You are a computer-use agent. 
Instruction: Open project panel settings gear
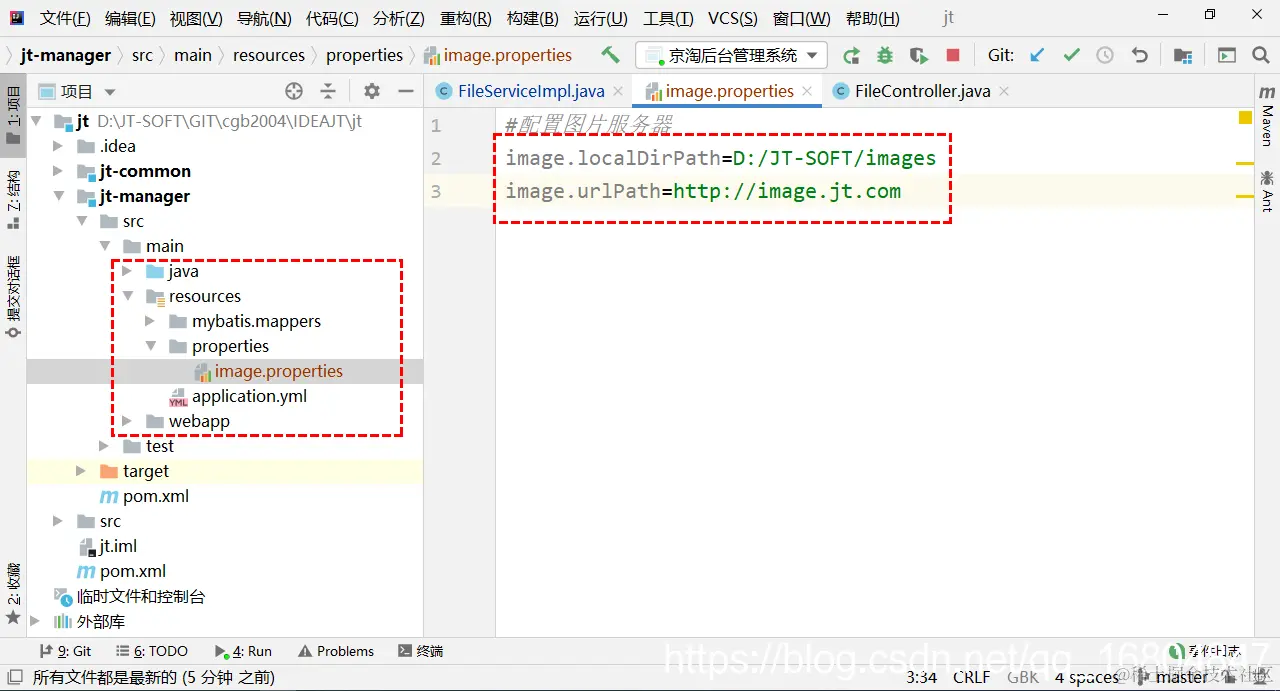tap(372, 91)
